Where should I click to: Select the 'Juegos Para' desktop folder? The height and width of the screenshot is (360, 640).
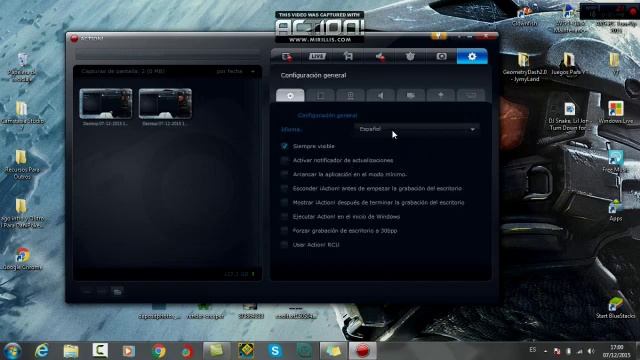(x=568, y=64)
